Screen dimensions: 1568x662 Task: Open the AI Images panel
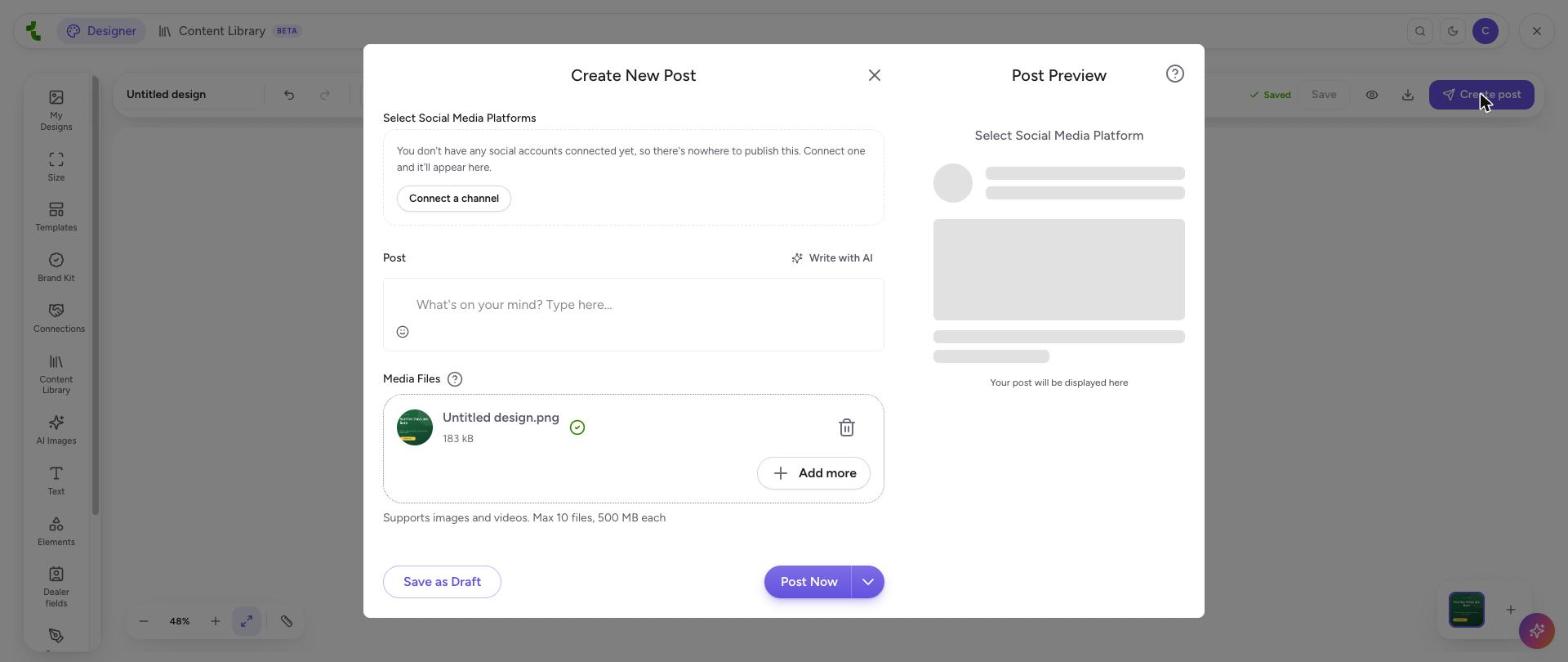(56, 430)
